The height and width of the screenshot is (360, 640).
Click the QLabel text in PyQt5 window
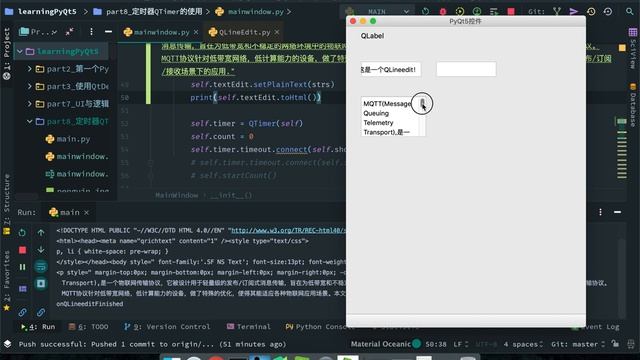pos(372,36)
